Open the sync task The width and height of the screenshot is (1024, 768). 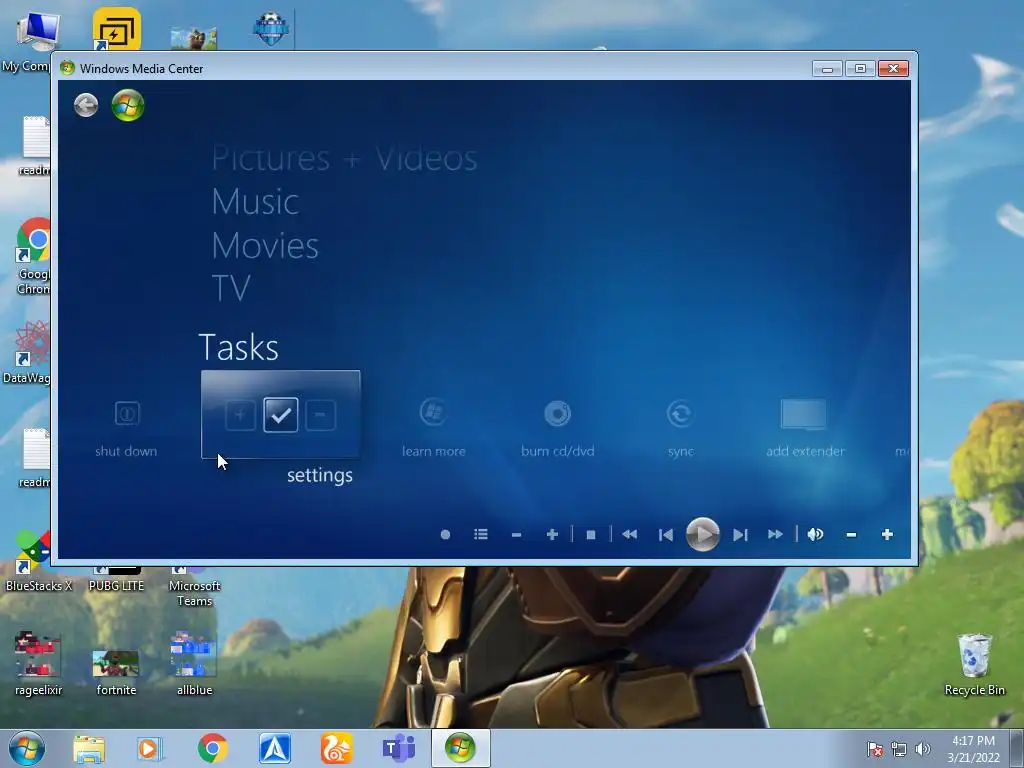click(680, 428)
